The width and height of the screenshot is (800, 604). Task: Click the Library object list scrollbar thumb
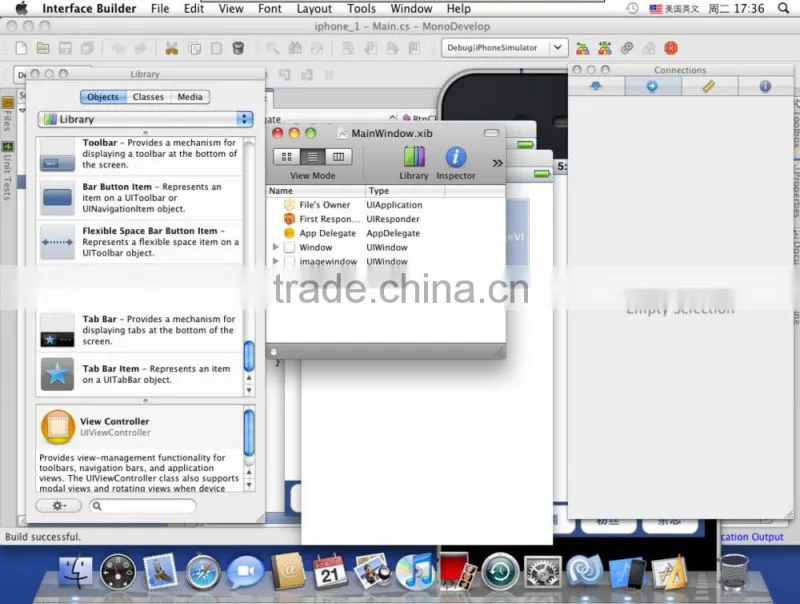pos(249,356)
